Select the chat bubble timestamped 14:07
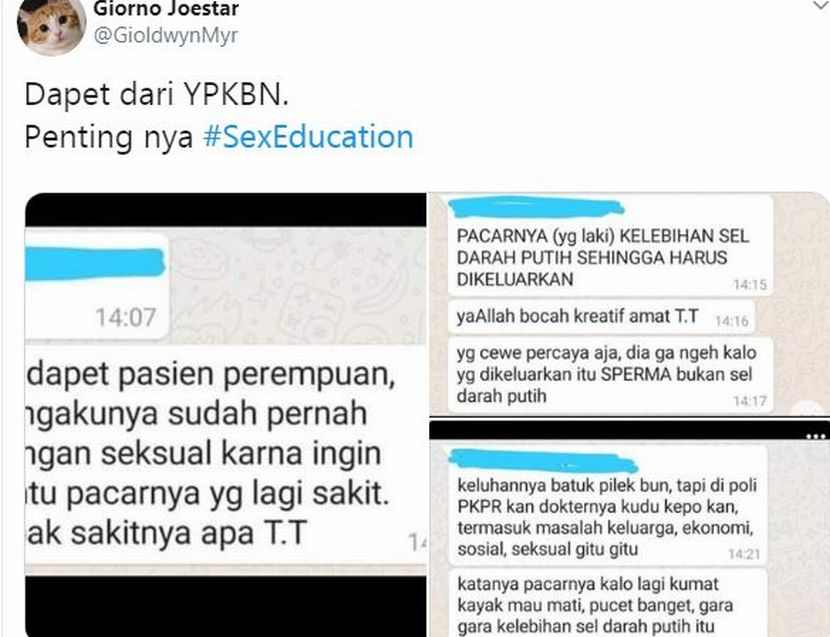The image size is (830, 637). tap(97, 284)
